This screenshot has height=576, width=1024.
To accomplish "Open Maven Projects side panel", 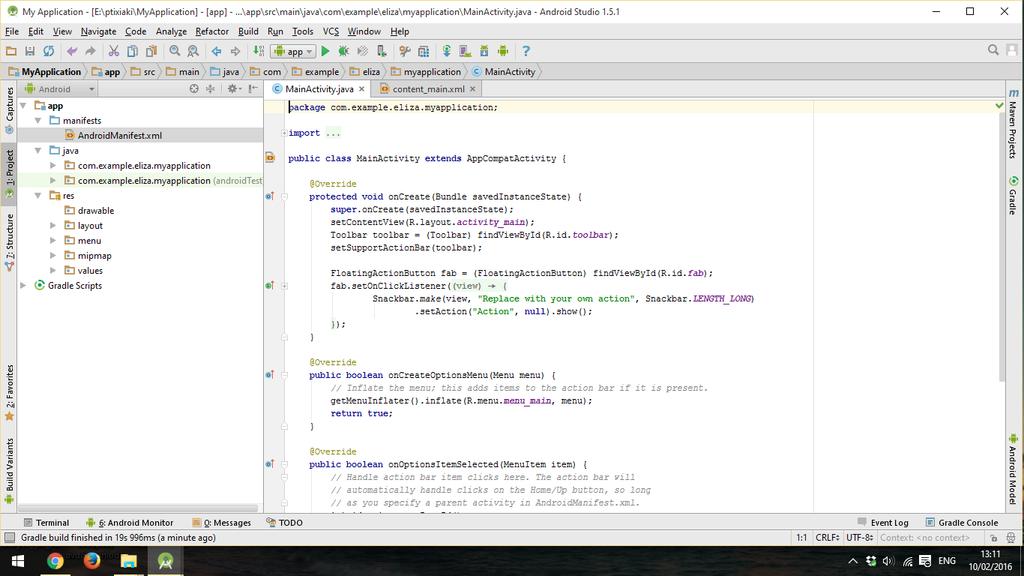I will [1013, 124].
